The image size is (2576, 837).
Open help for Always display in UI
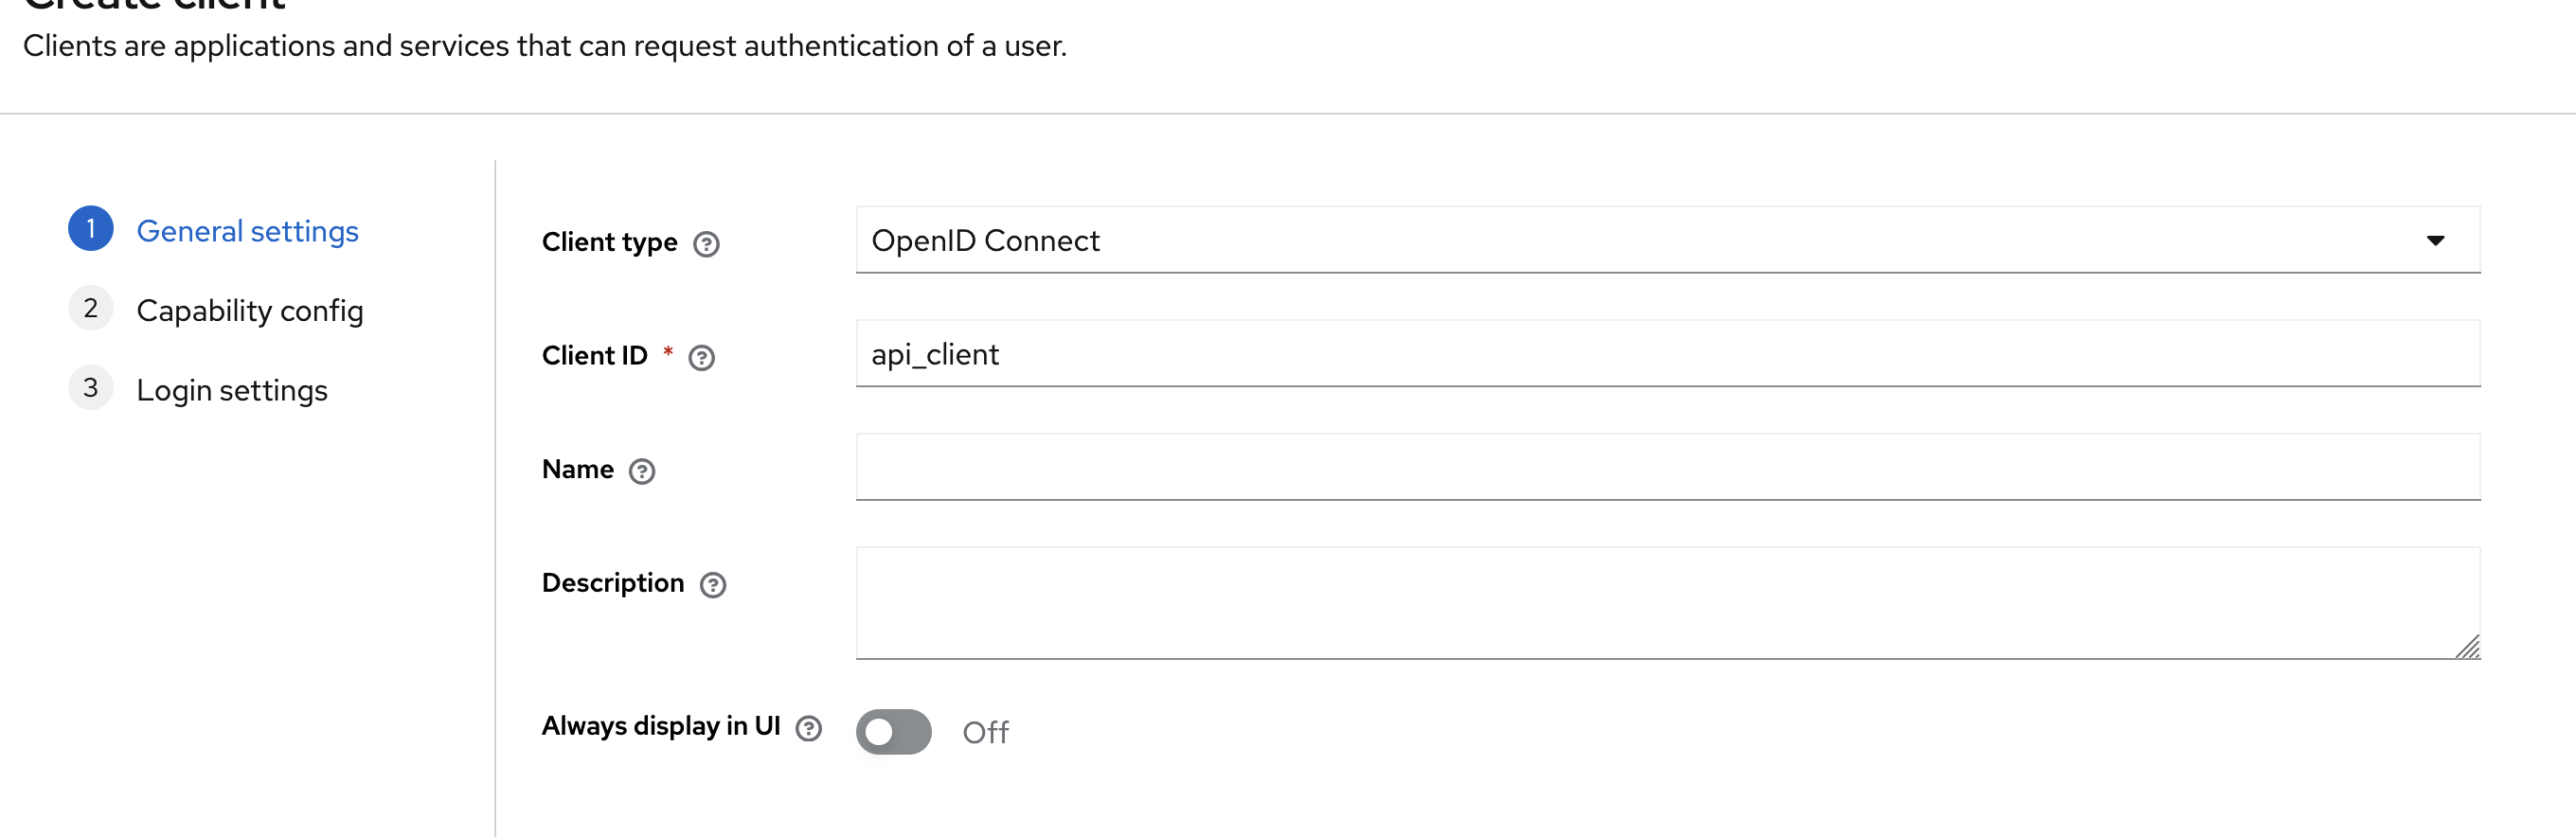pyautogui.click(x=810, y=729)
